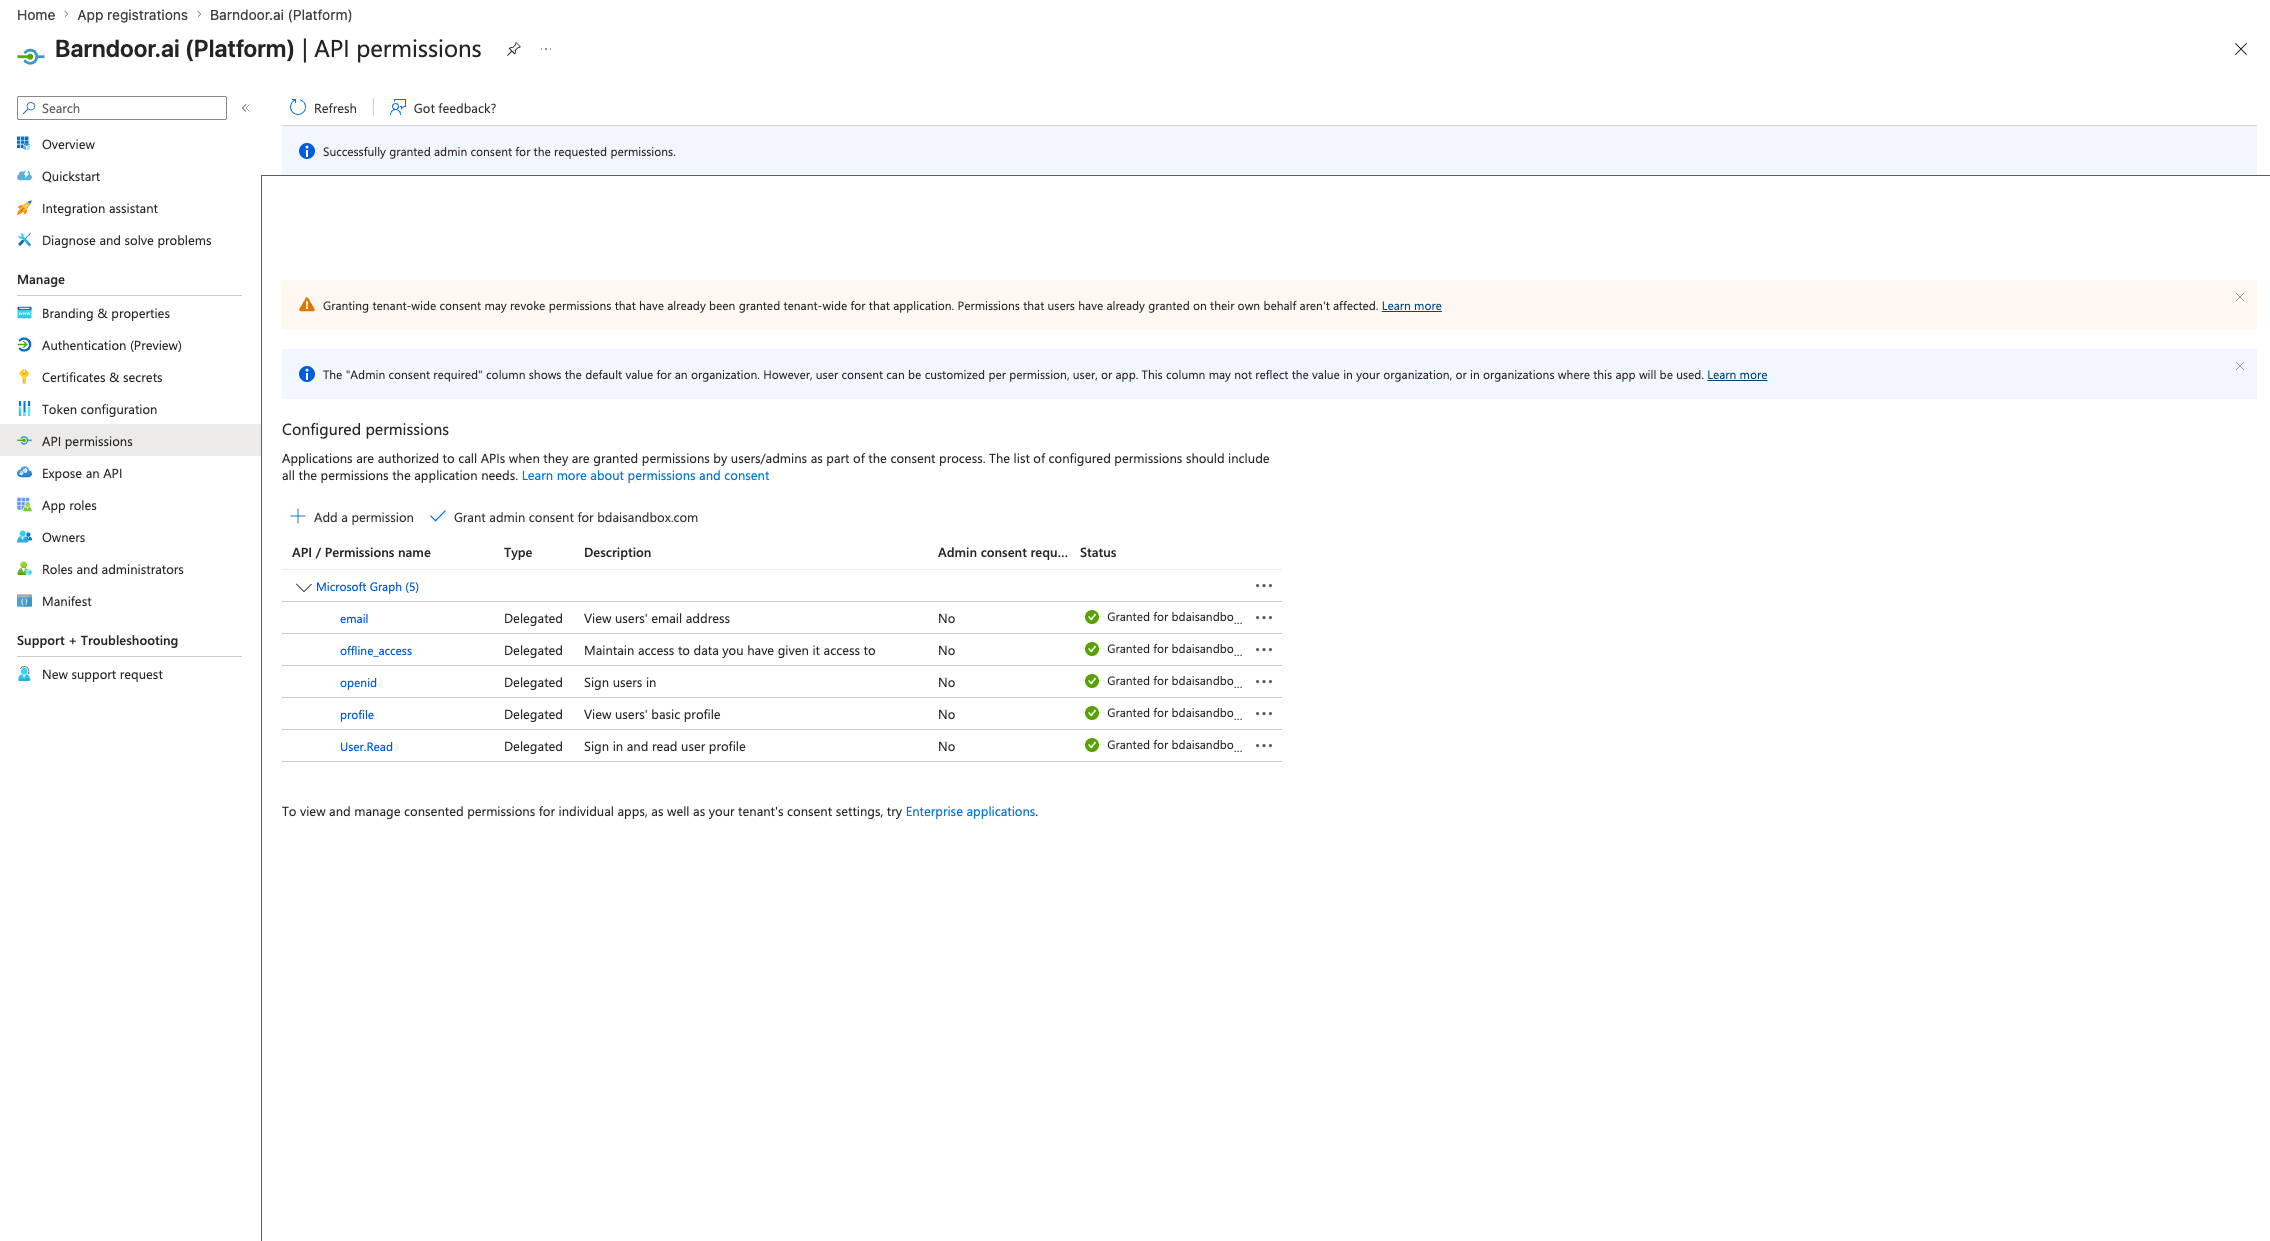This screenshot has width=2270, height=1241.
Task: Click the Status column header
Action: click(1098, 552)
